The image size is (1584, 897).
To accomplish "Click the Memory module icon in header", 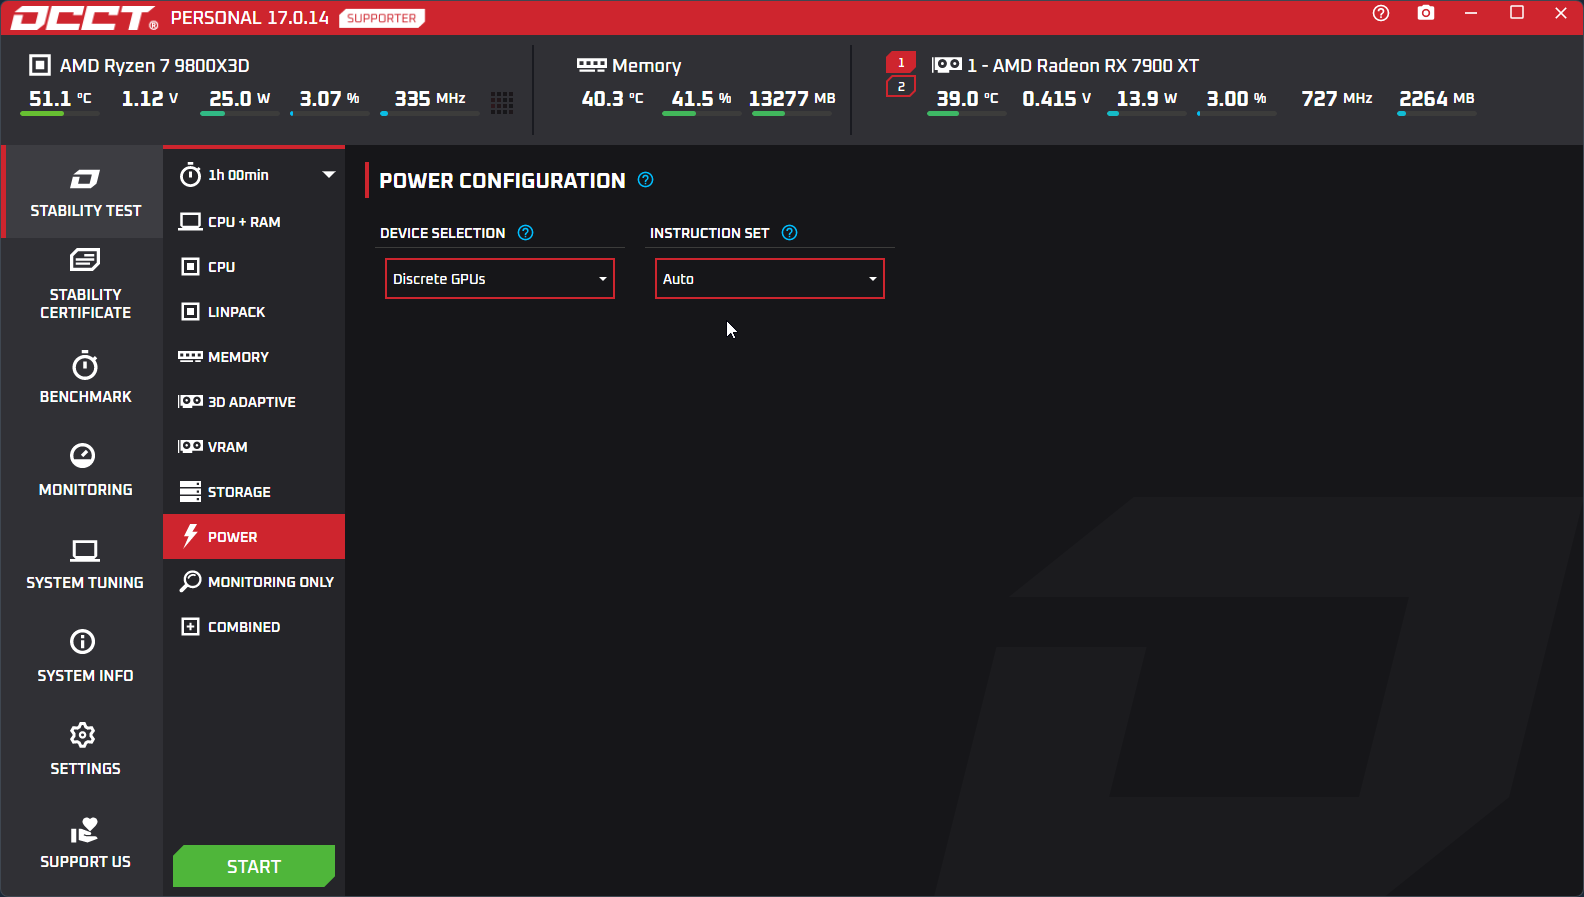I will pyautogui.click(x=591, y=65).
